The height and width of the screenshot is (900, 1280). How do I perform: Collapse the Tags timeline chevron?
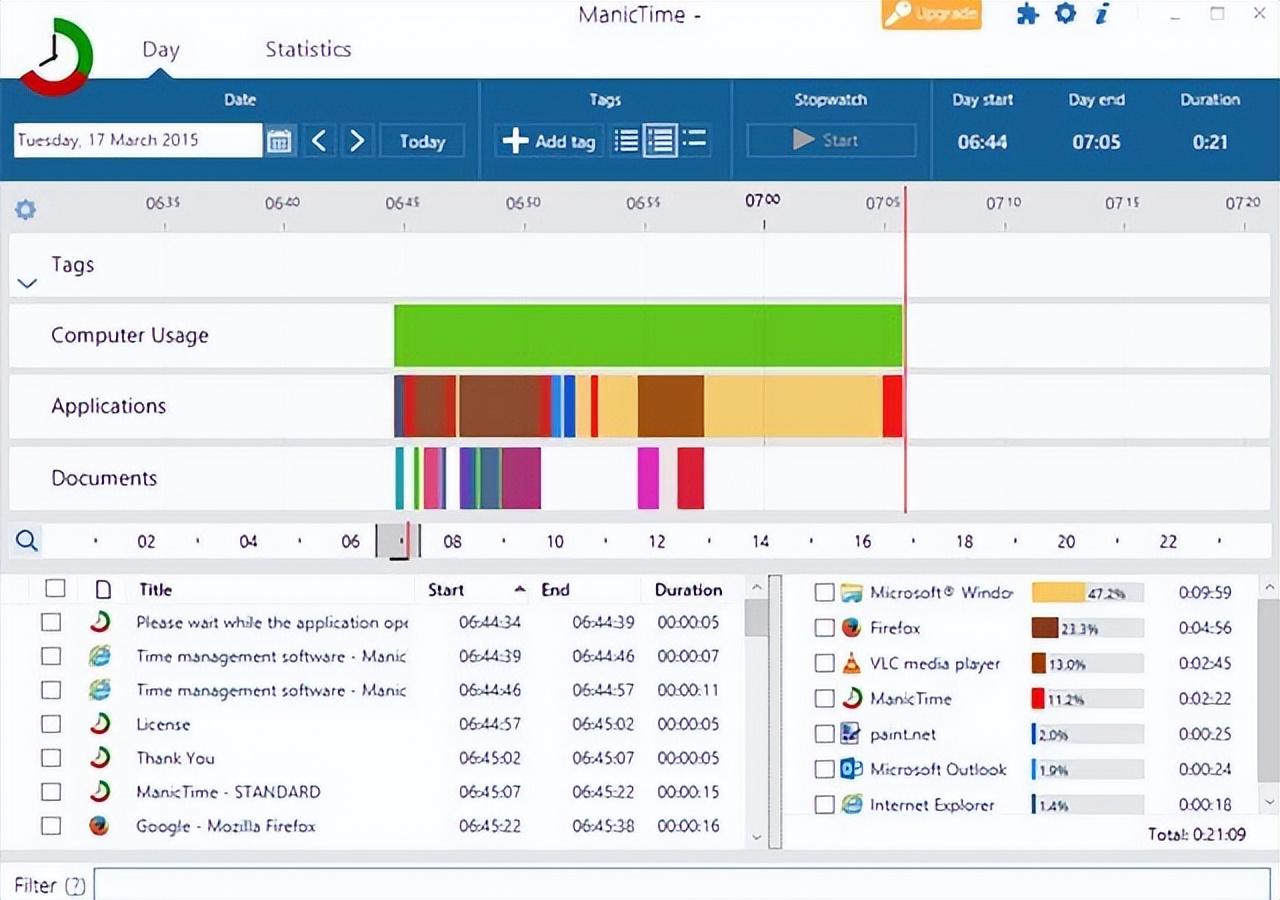click(x=27, y=284)
